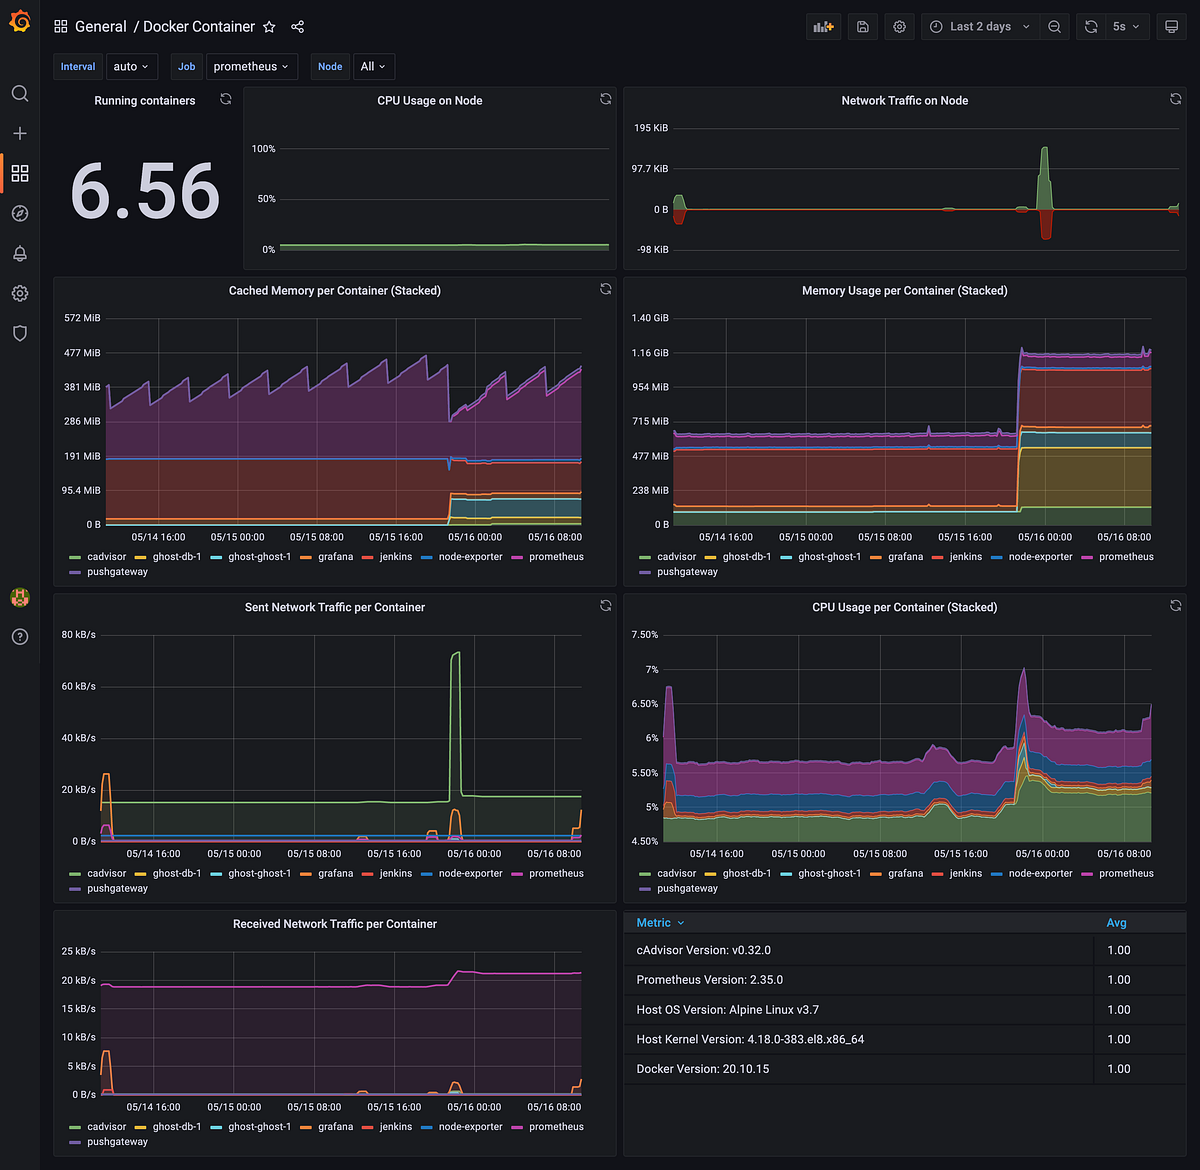Click the Create (plus) icon in sidebar
1200x1170 pixels.
[20, 133]
